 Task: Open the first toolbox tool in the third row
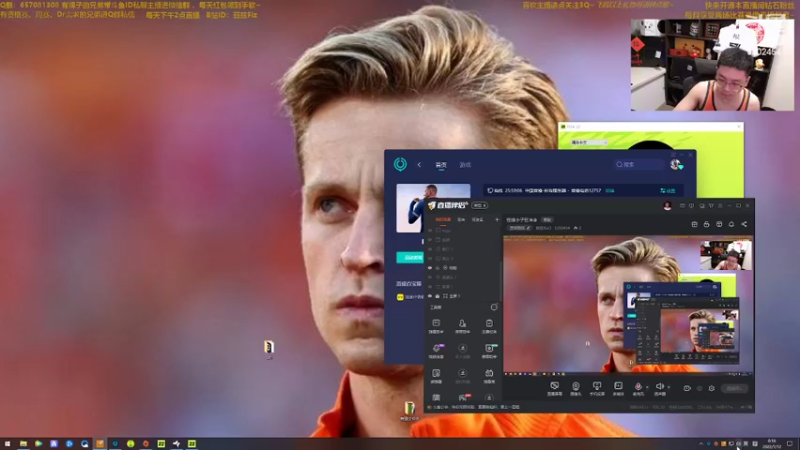(x=436, y=376)
